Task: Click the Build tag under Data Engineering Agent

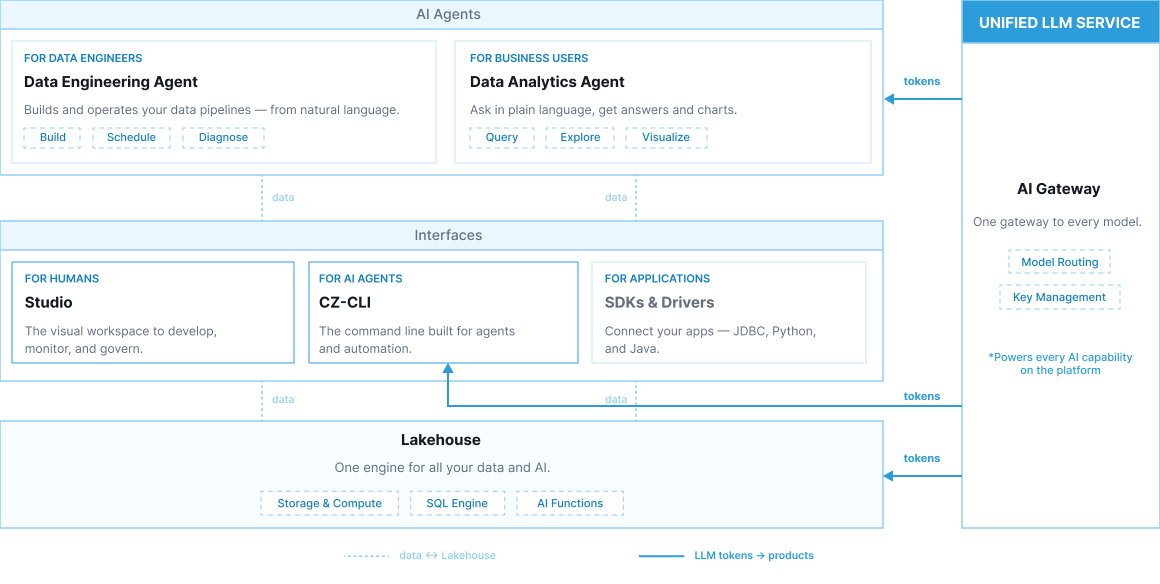Action: [x=53, y=138]
